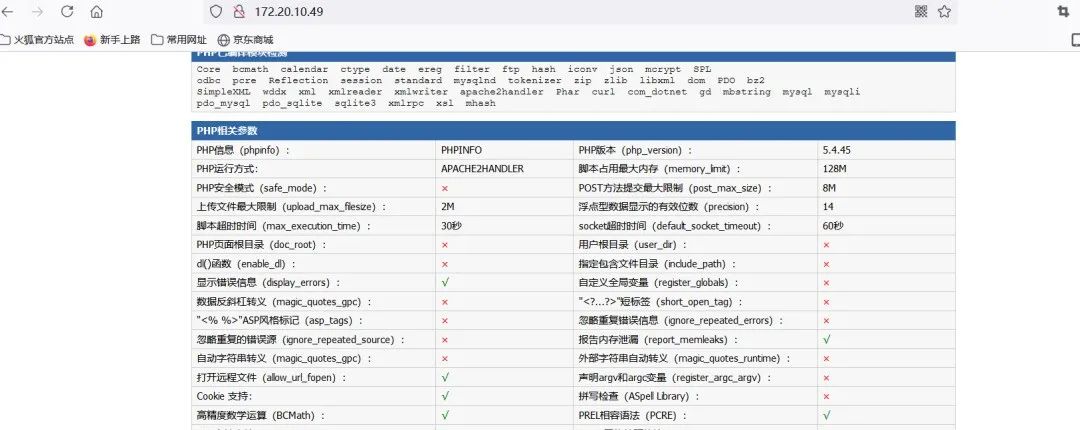The width and height of the screenshot is (1080, 430).
Task: Click the ignore_repeated_source red cross status
Action: [445, 340]
